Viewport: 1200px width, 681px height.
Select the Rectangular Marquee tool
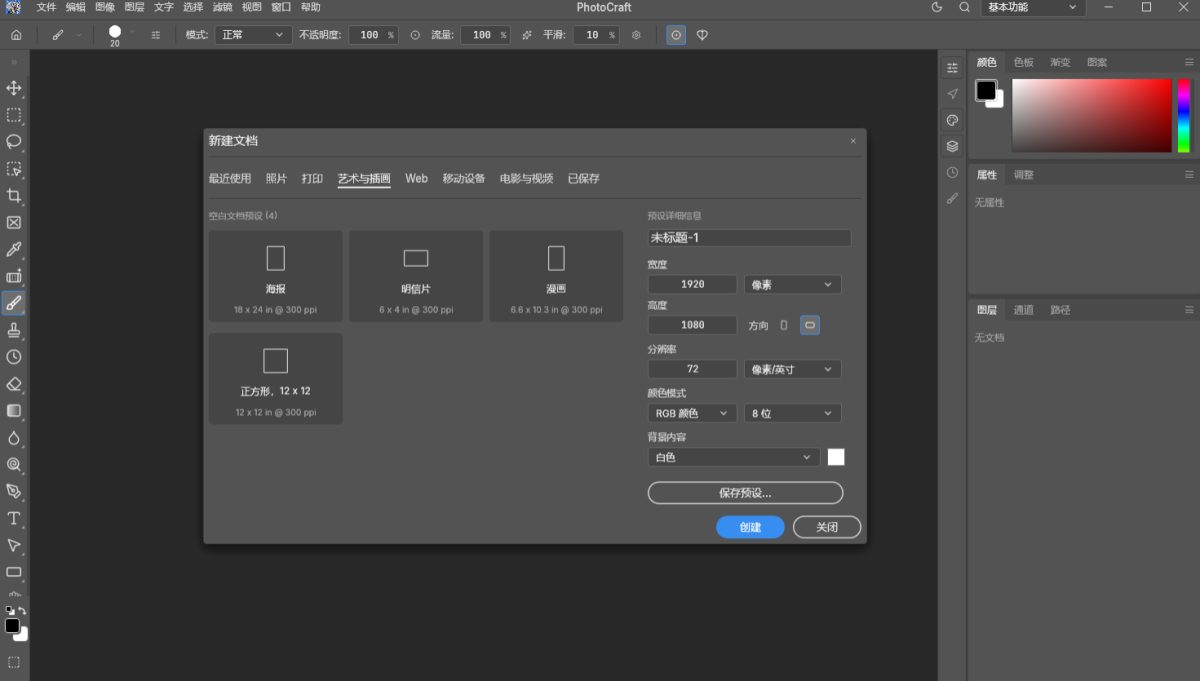coord(14,115)
